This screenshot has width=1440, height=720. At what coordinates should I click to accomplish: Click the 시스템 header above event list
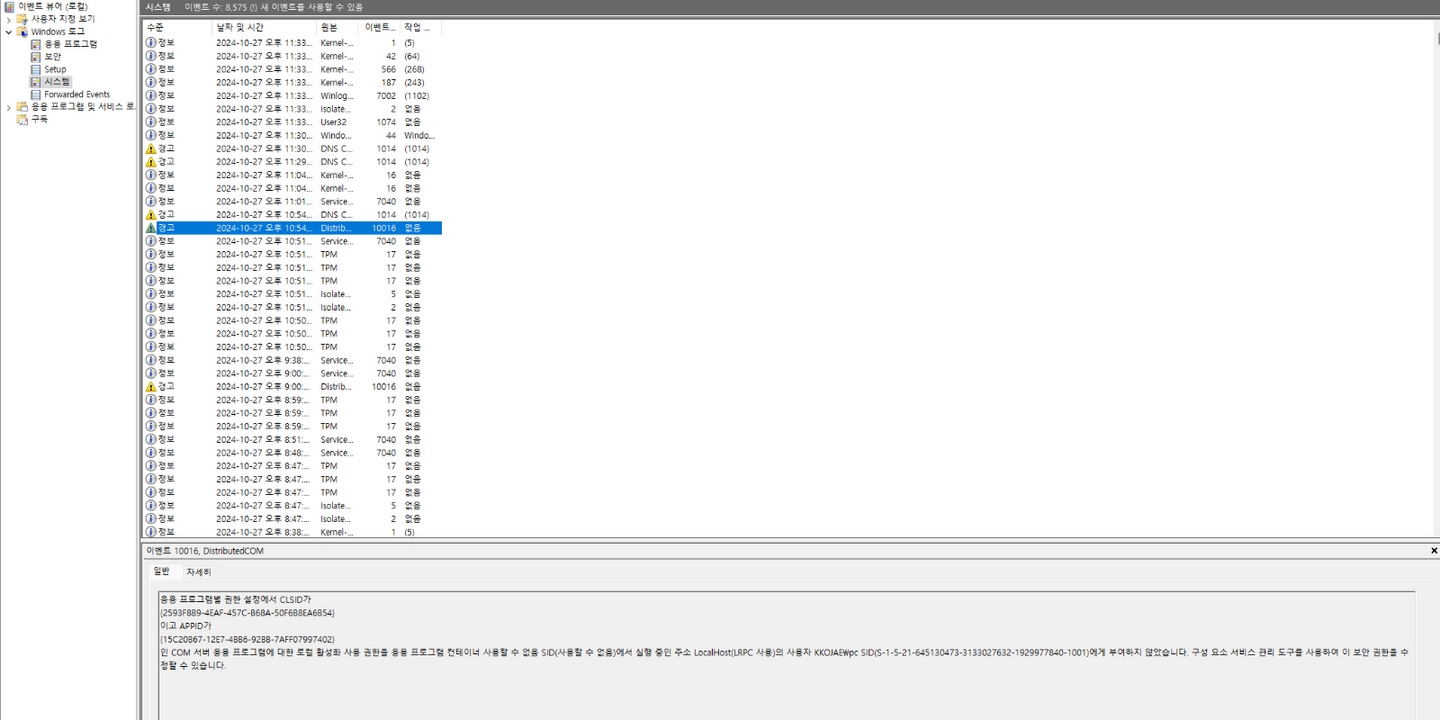pos(158,7)
